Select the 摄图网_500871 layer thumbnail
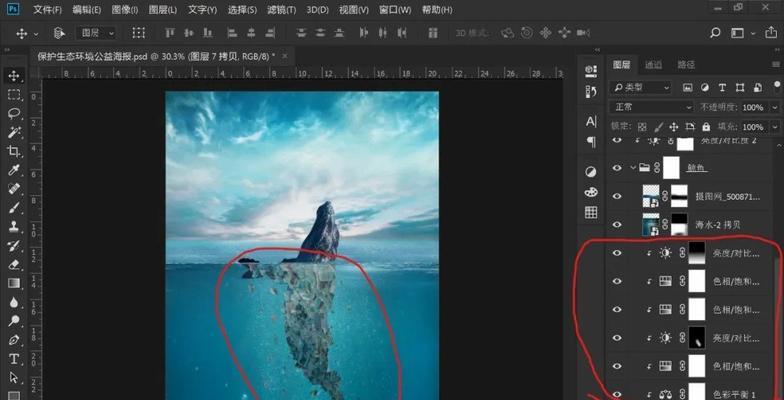 651,196
